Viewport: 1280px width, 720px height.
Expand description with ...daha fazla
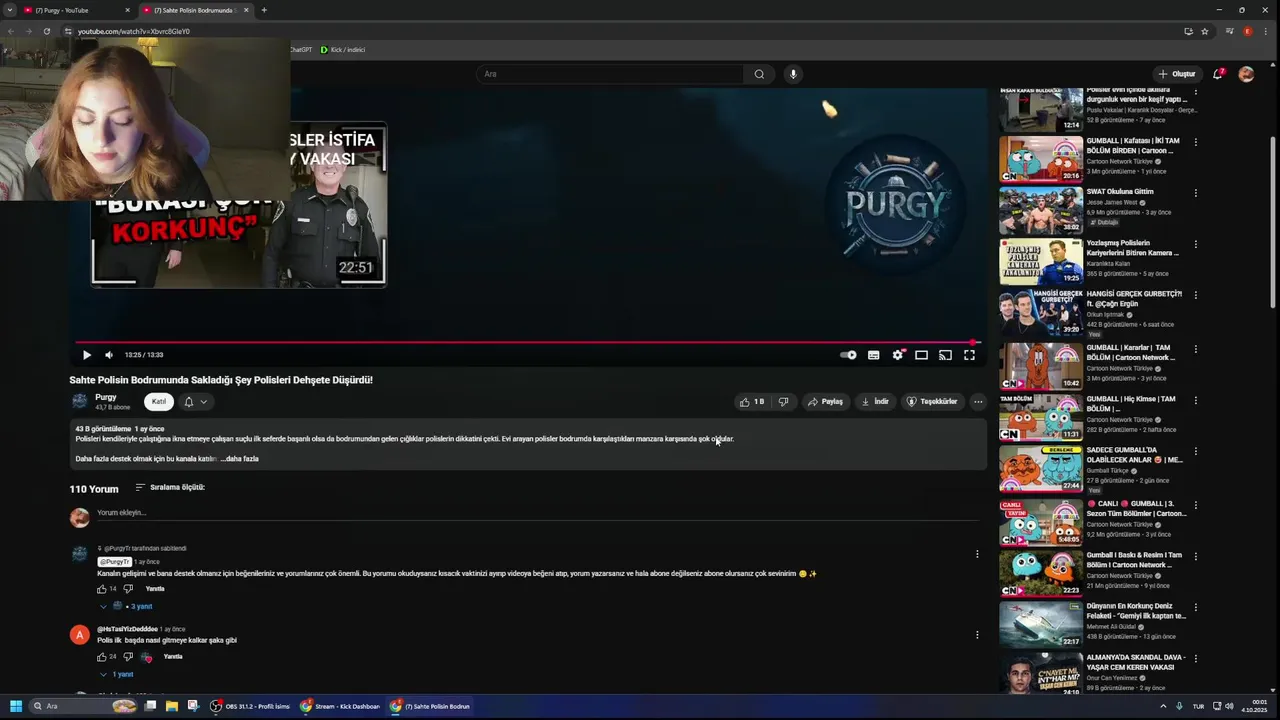tap(240, 459)
